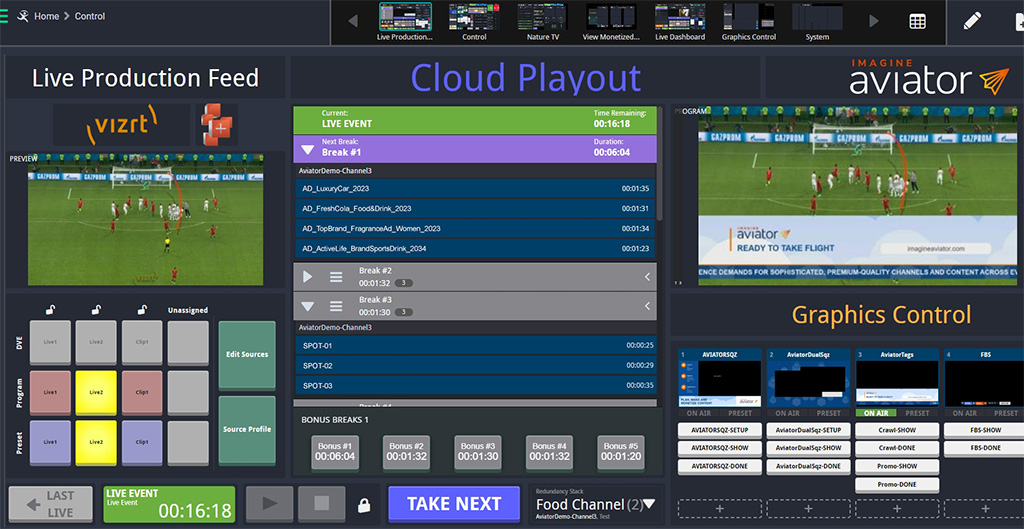Image resolution: width=1024 pixels, height=529 pixels.
Task: Select Clip1 in the Preset row
Action: click(142, 442)
